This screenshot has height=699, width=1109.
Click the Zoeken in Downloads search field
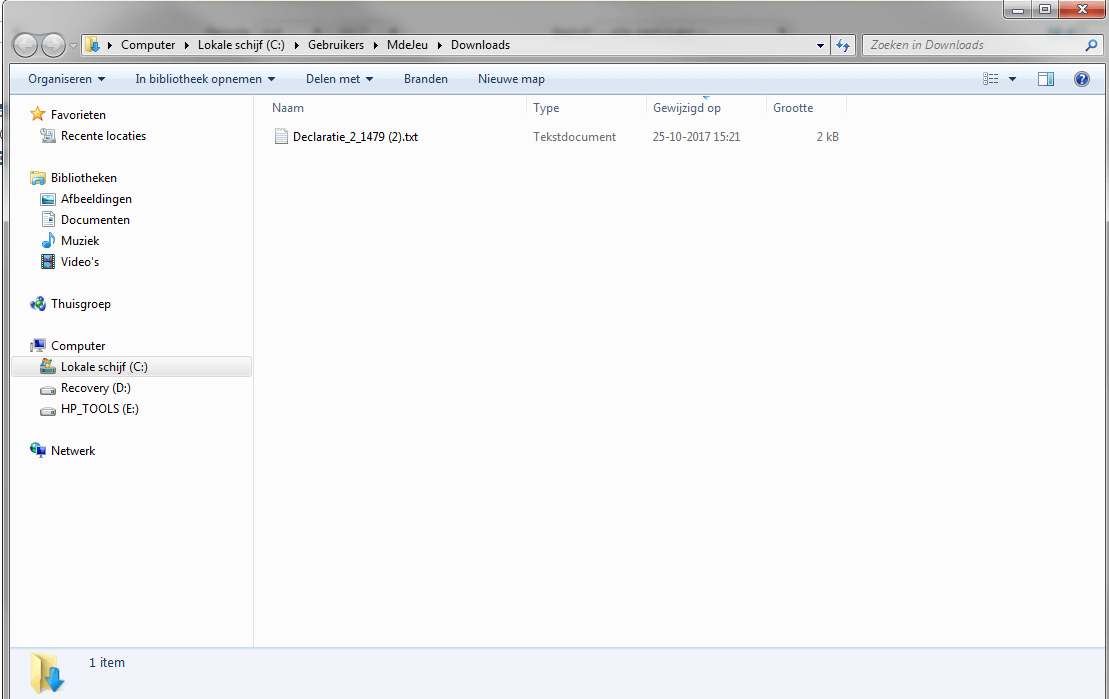coord(970,45)
